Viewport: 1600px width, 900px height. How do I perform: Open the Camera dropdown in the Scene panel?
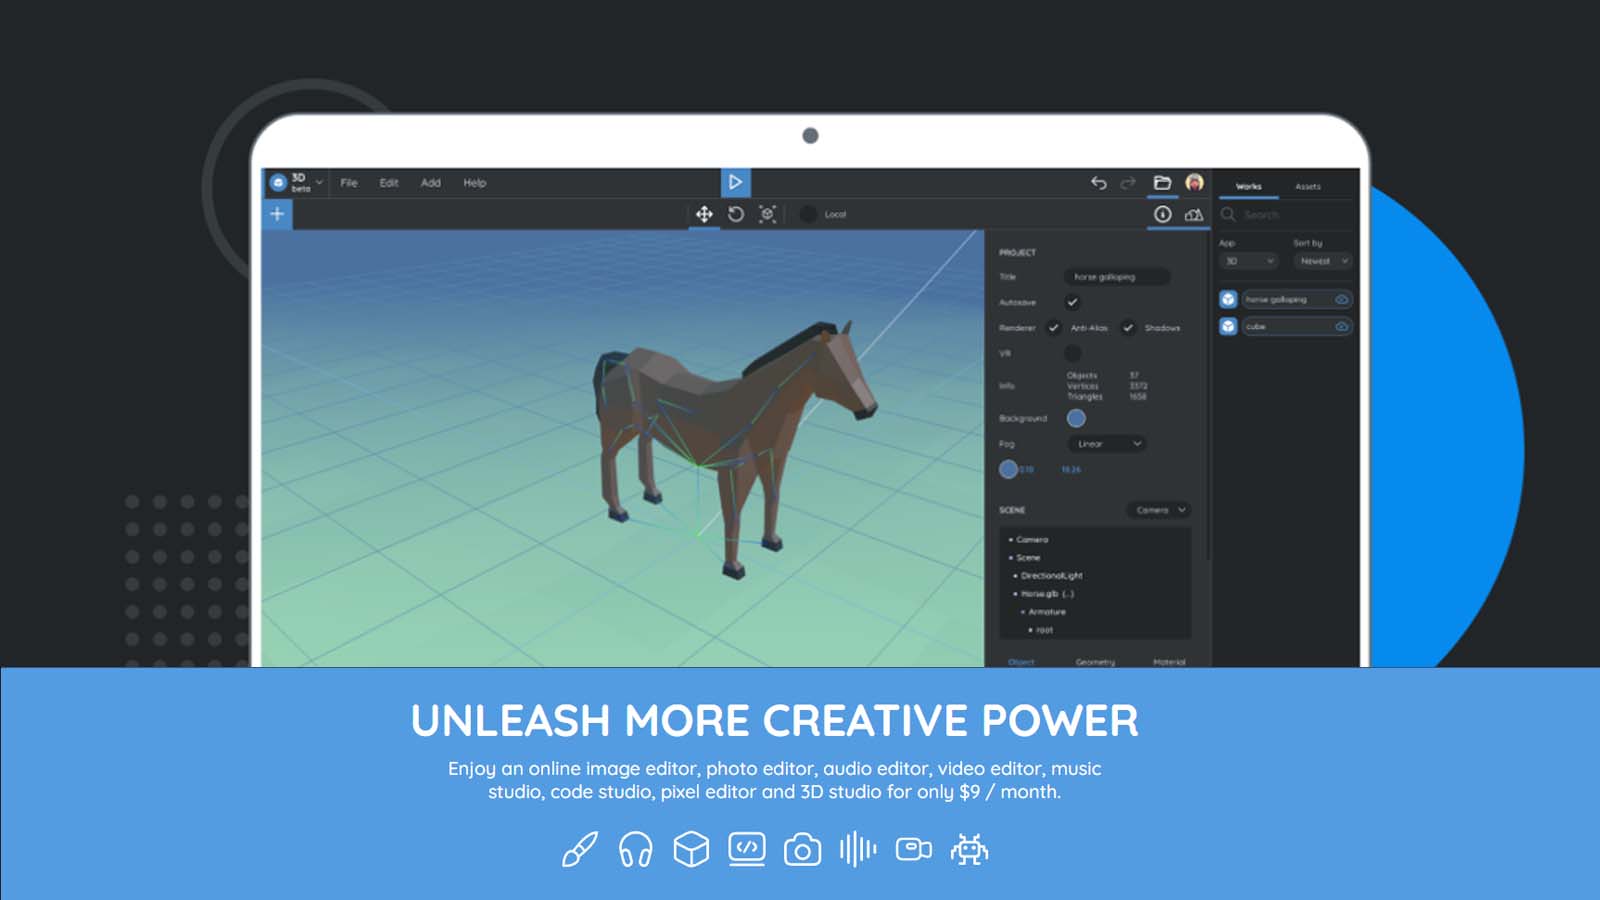[1158, 510]
